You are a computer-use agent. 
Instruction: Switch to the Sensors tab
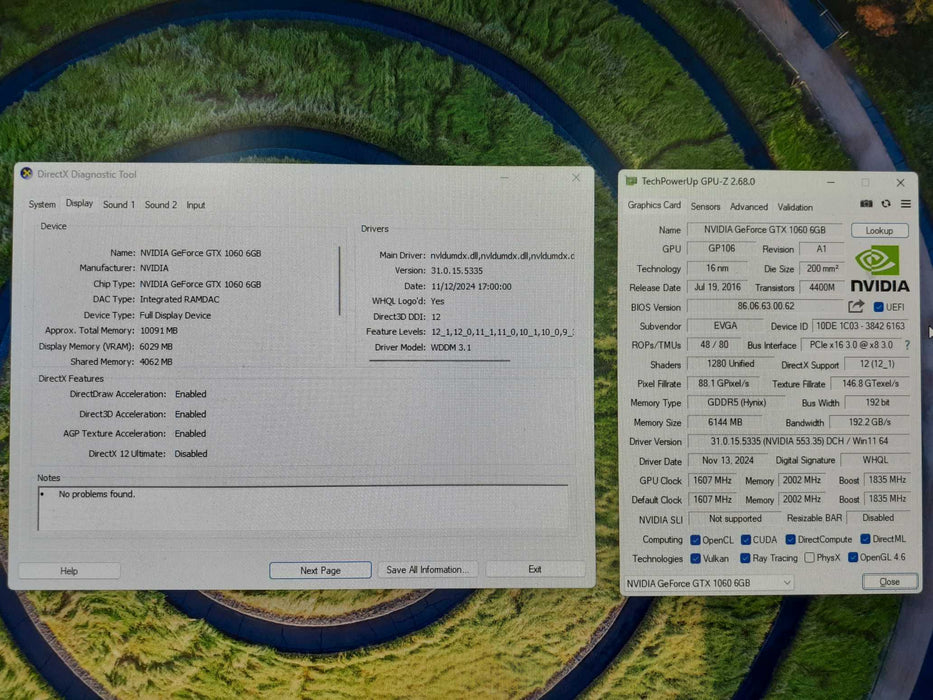tap(705, 207)
